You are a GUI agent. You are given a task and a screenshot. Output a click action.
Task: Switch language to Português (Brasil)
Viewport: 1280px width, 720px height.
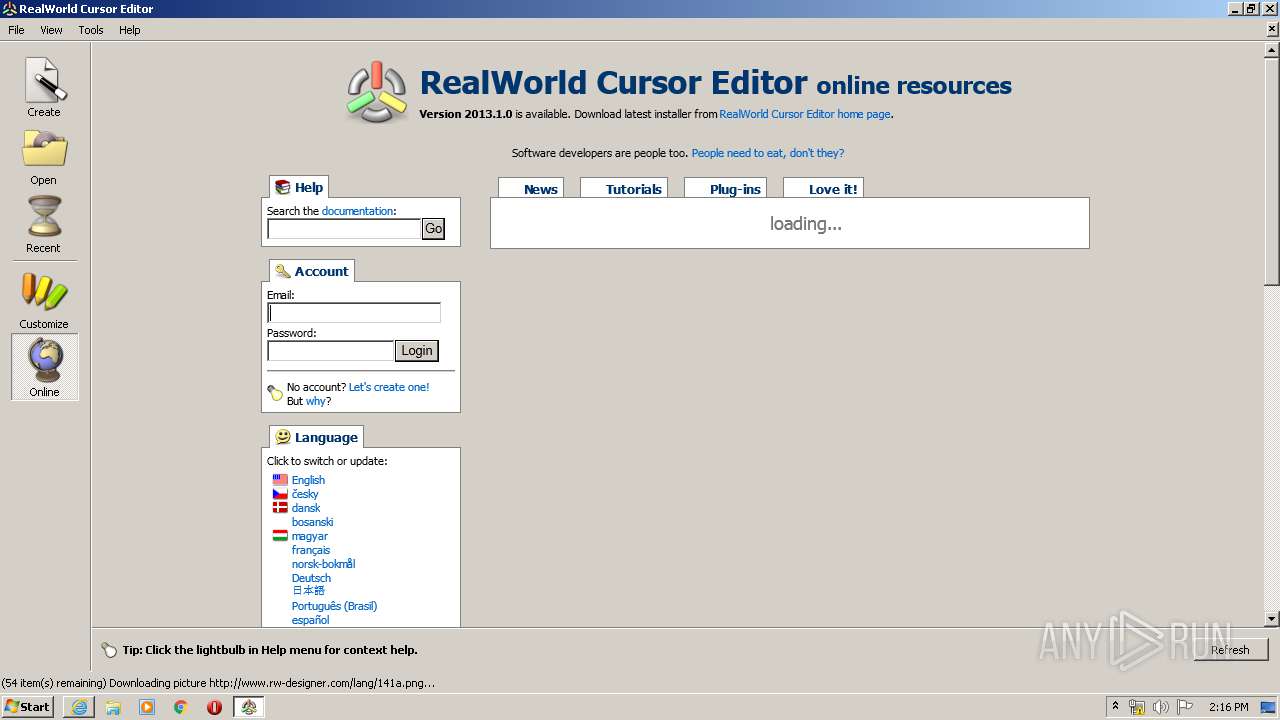[x=334, y=606]
